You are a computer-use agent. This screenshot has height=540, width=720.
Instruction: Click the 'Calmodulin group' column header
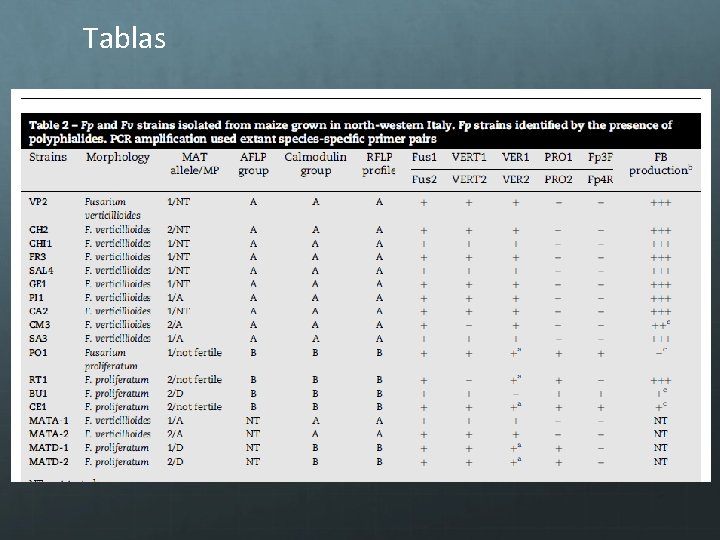pyautogui.click(x=315, y=164)
